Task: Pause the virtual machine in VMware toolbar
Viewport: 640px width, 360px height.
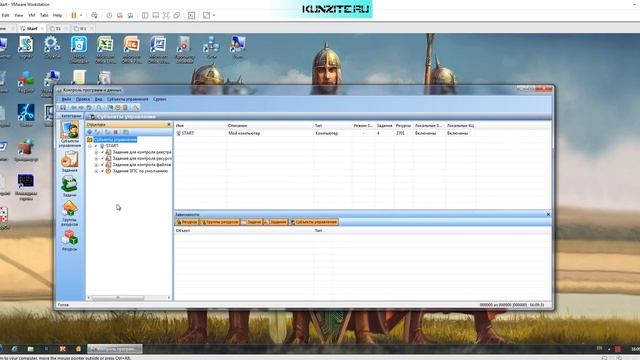Action: pyautogui.click(x=74, y=16)
